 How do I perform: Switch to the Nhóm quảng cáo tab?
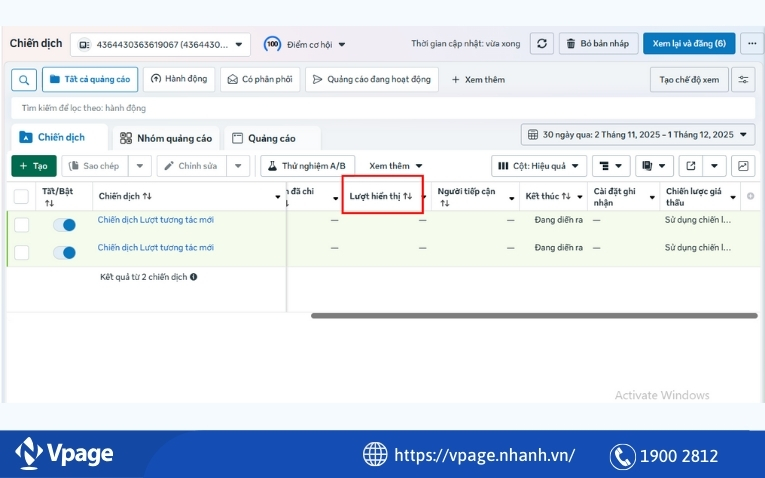tap(166, 138)
